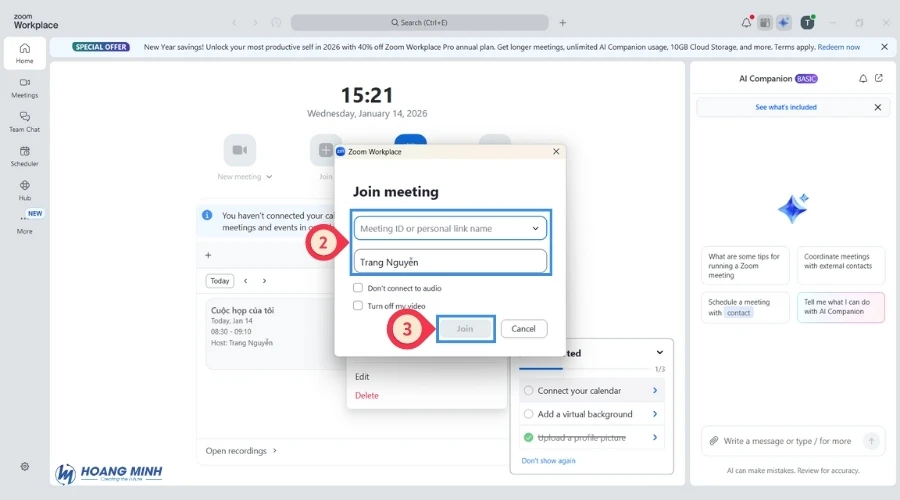Click the New meeting camera icon
The height and width of the screenshot is (500, 900).
[x=239, y=150]
